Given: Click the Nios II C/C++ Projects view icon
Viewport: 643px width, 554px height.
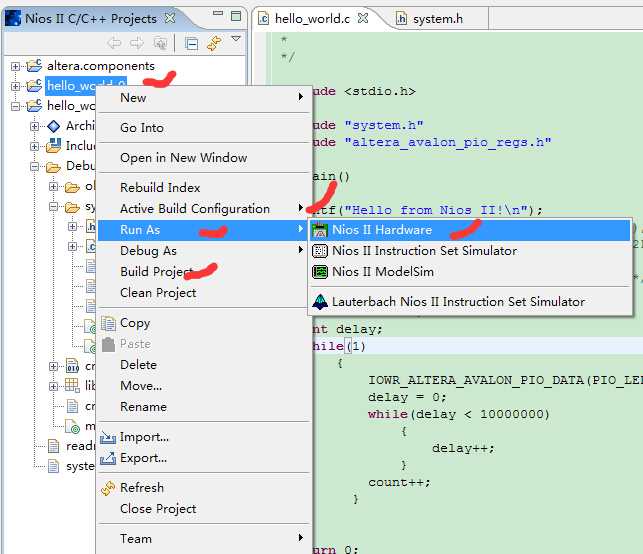Looking at the screenshot, I should click(13, 18).
